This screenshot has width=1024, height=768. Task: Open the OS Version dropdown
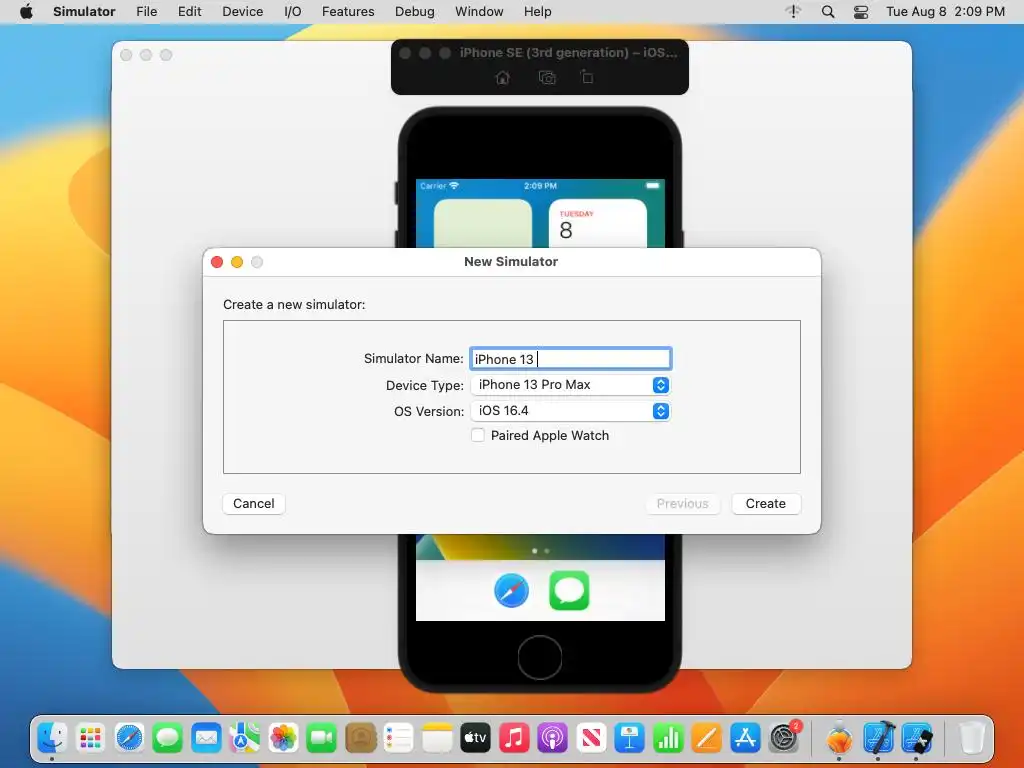[x=570, y=411]
